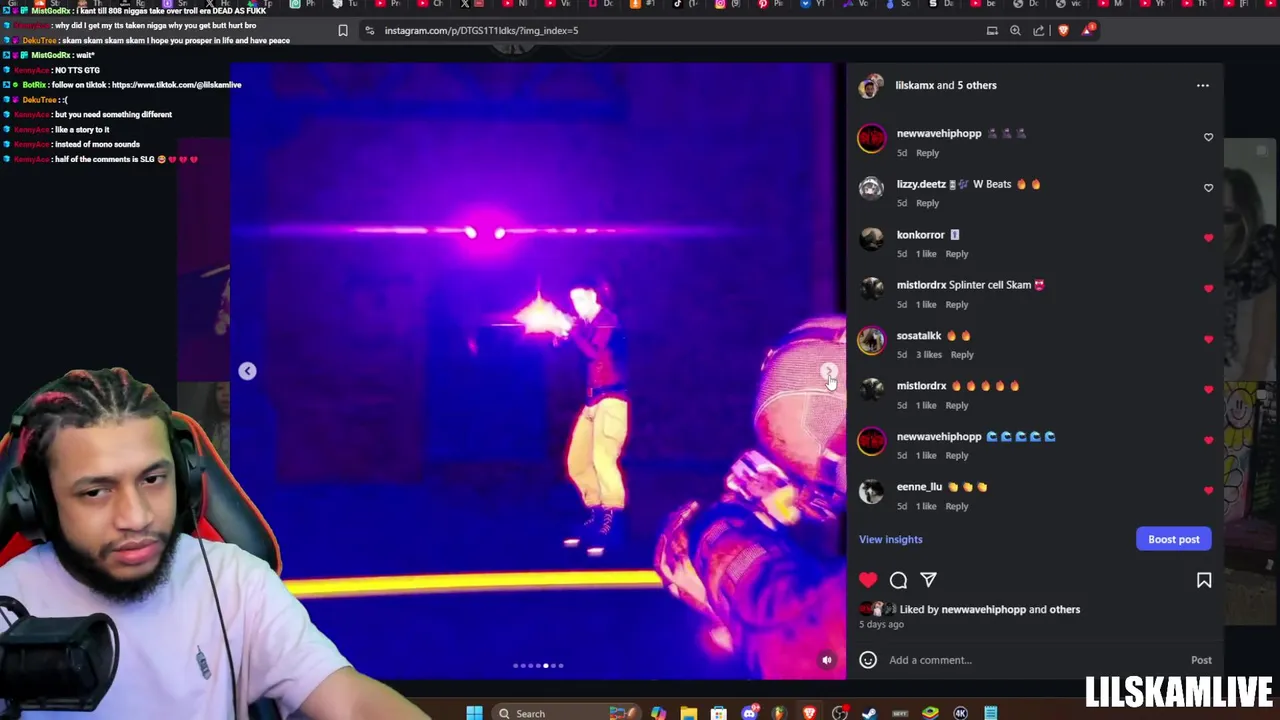Bookmark this page in the address bar
Image resolution: width=1280 pixels, height=720 pixels.
343,30
